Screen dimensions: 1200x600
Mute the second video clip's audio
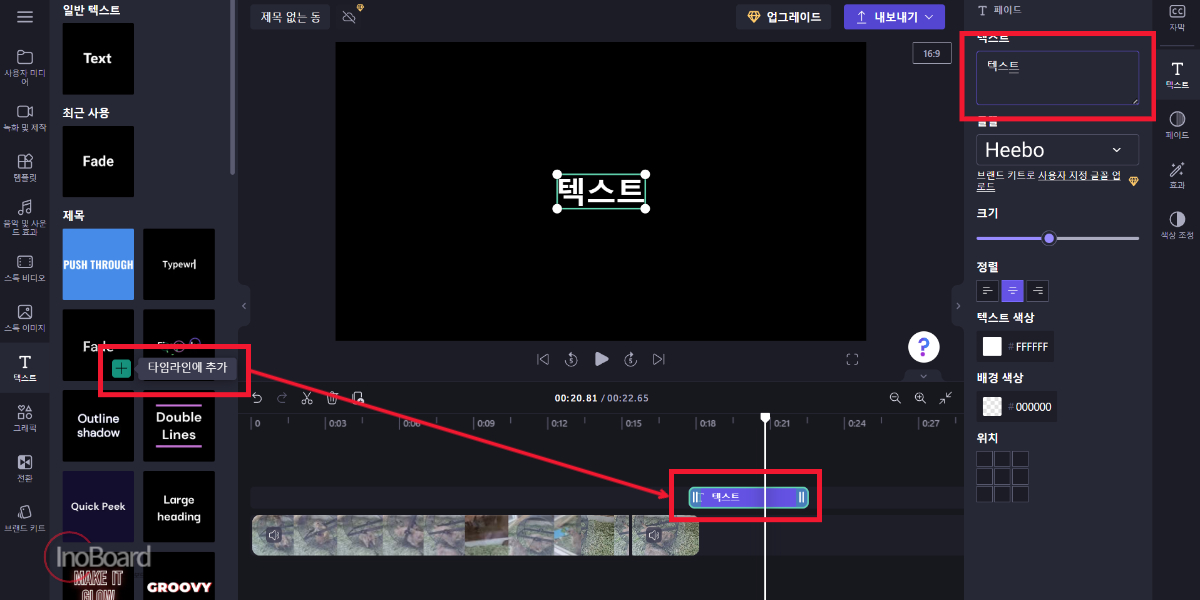point(653,536)
